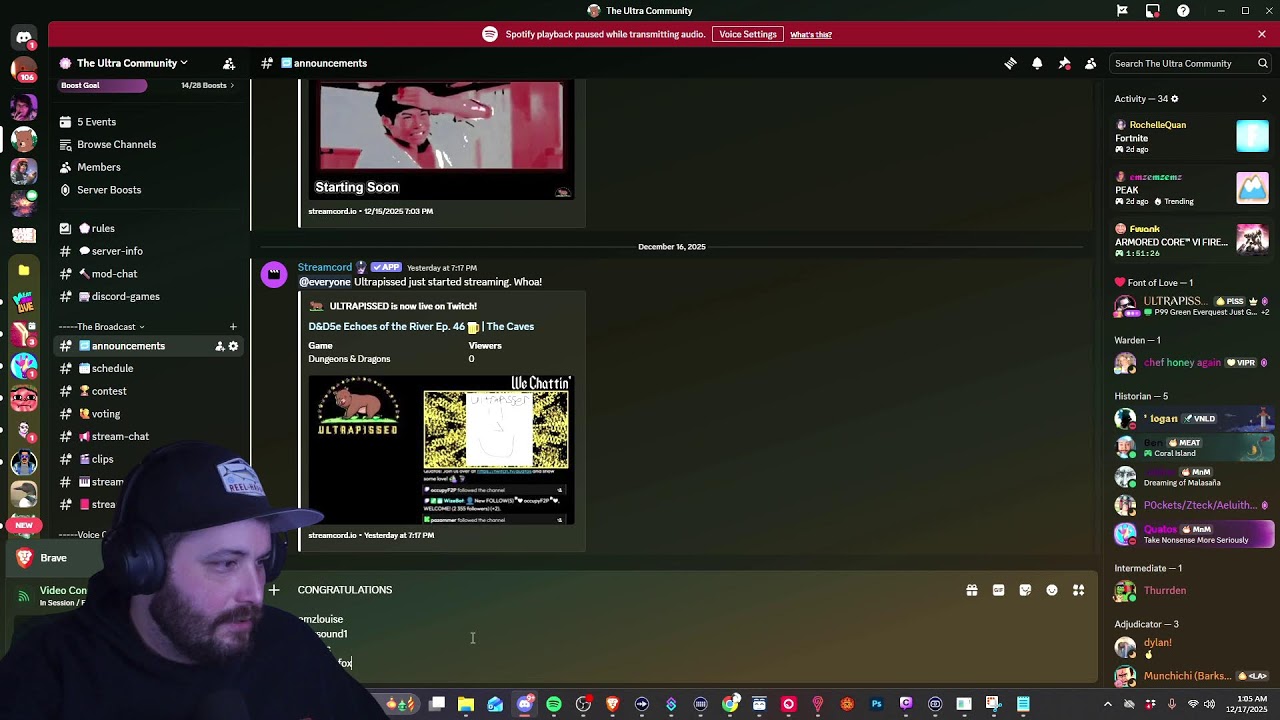Screen dimensions: 1280x720
Task: Open member chef honey again
Action: pyautogui.click(x=1192, y=362)
